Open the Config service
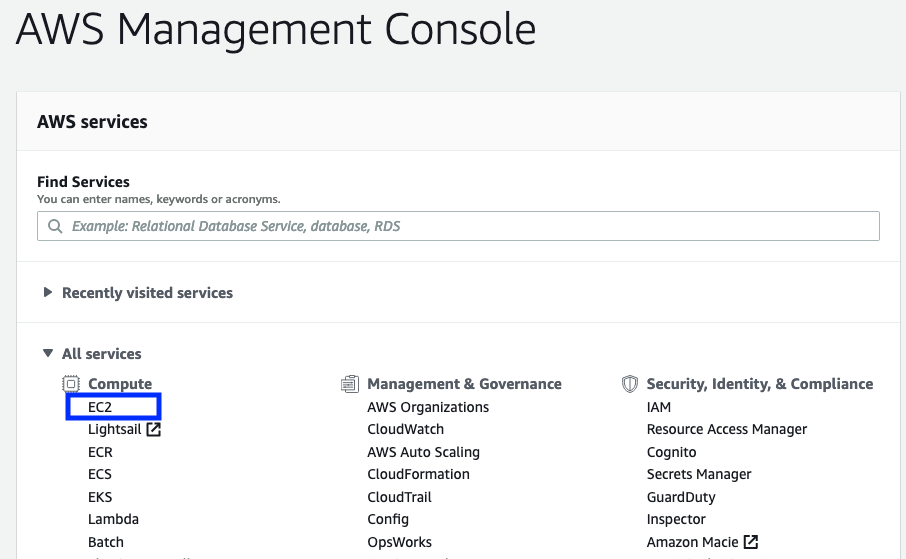The width and height of the screenshot is (906, 559). 388,519
